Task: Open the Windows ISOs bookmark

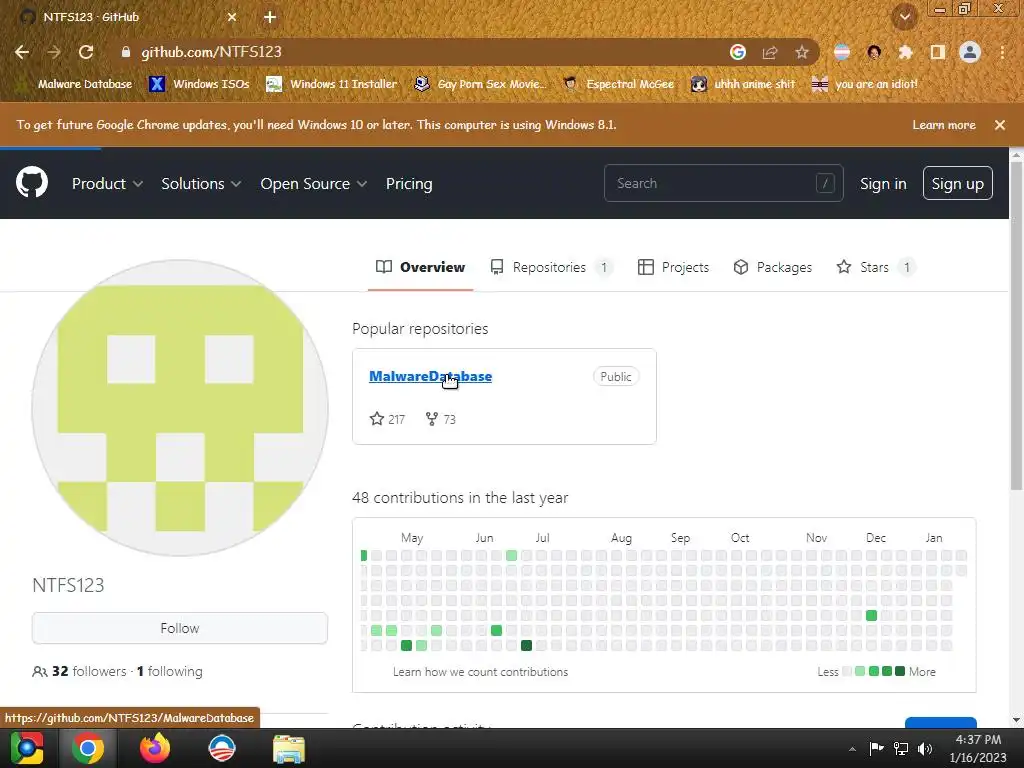Action: [x=199, y=84]
